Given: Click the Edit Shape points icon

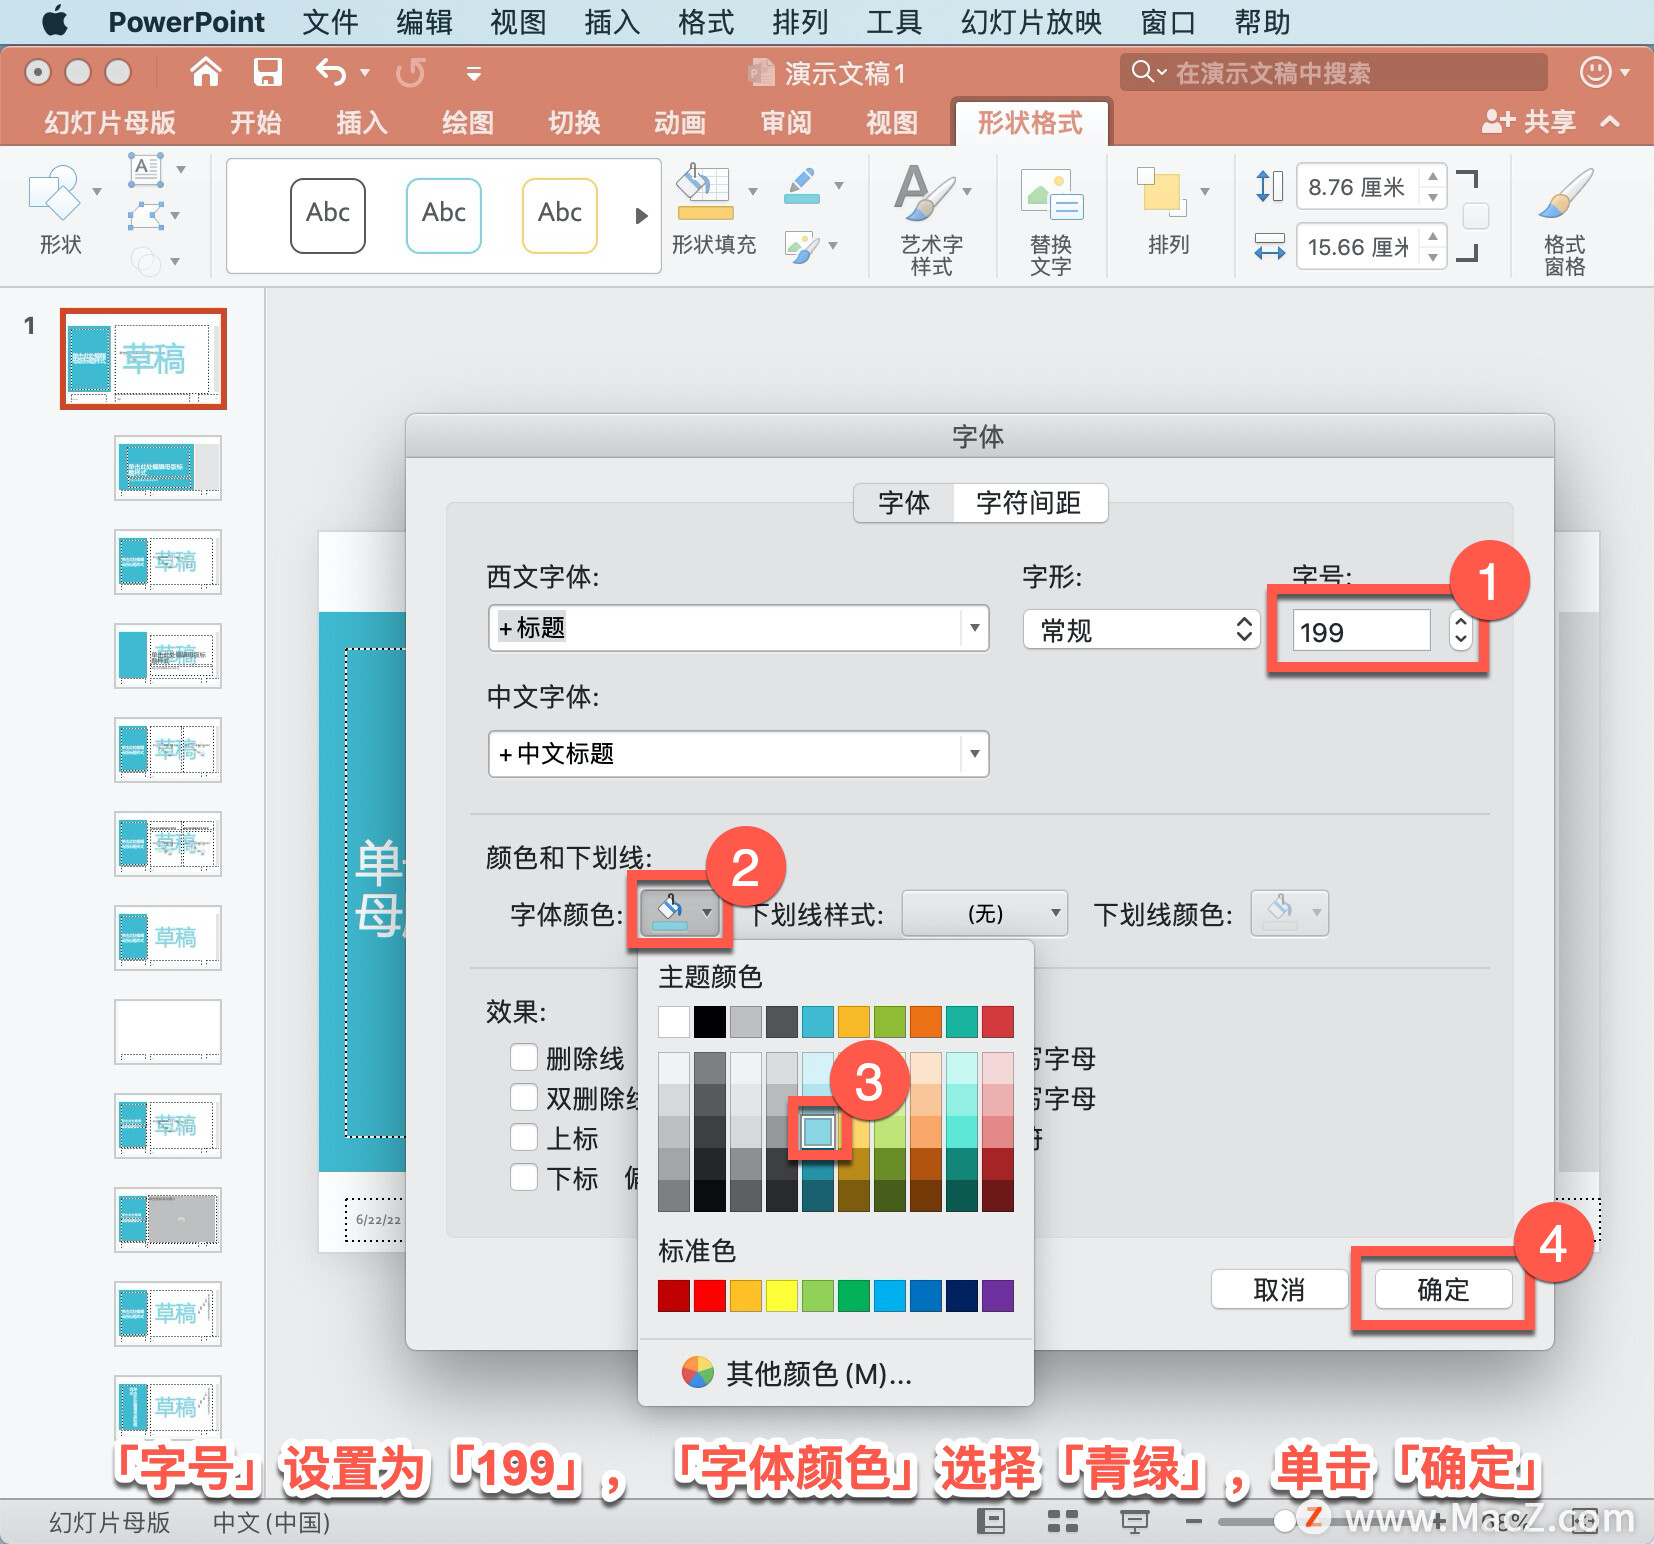Looking at the screenshot, I should click(x=146, y=215).
